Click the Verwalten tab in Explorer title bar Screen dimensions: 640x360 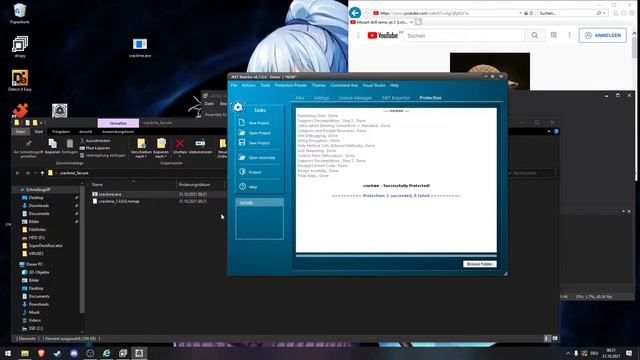118,123
